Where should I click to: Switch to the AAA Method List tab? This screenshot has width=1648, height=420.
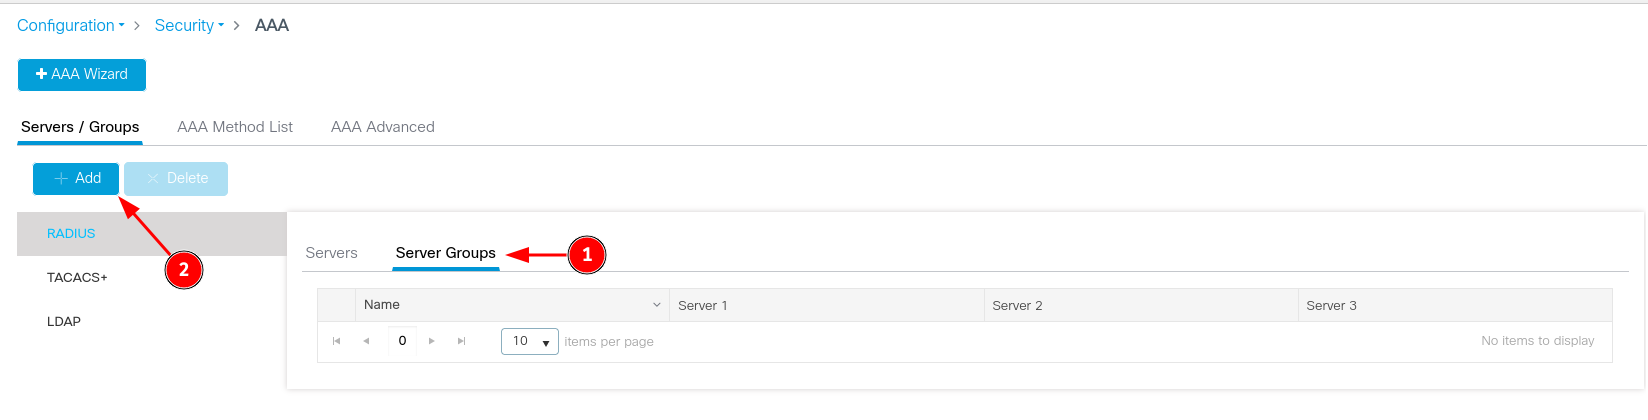235,127
